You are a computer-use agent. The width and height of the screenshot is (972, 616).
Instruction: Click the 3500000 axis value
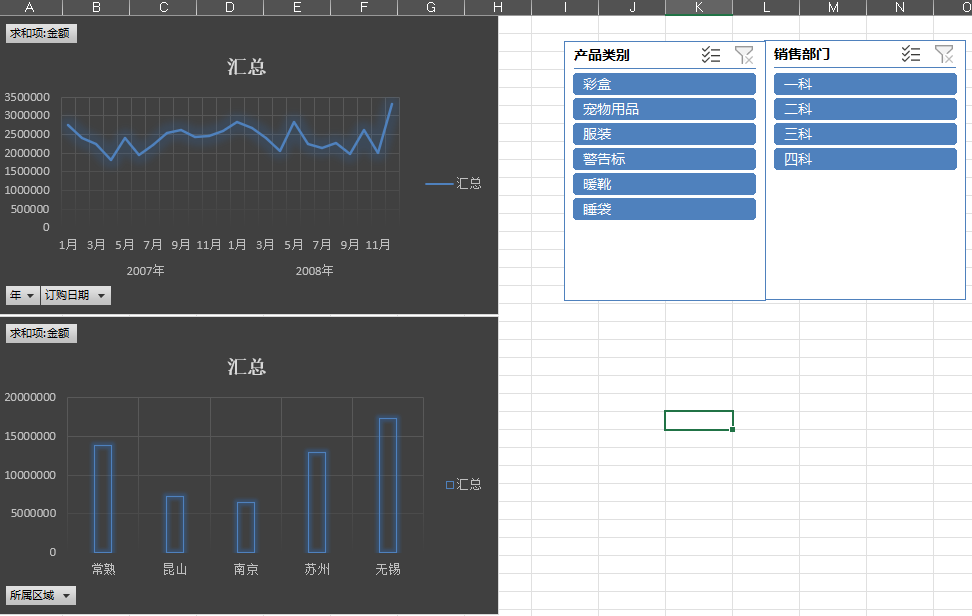click(27, 97)
